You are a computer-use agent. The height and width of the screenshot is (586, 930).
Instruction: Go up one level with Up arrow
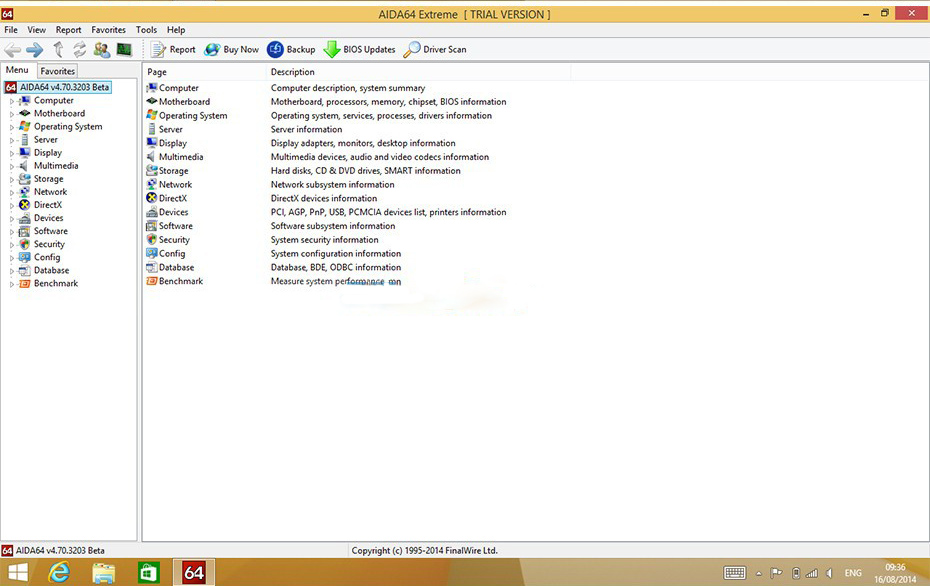coord(58,50)
